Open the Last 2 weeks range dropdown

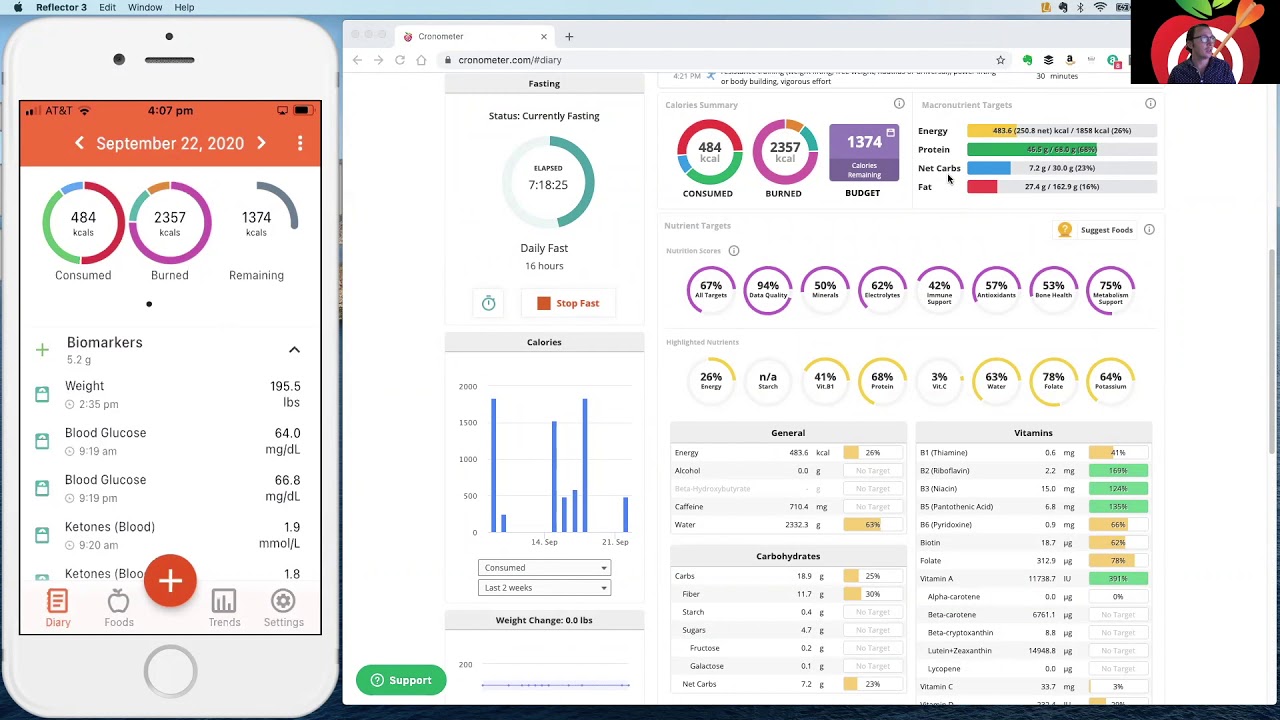[544, 587]
